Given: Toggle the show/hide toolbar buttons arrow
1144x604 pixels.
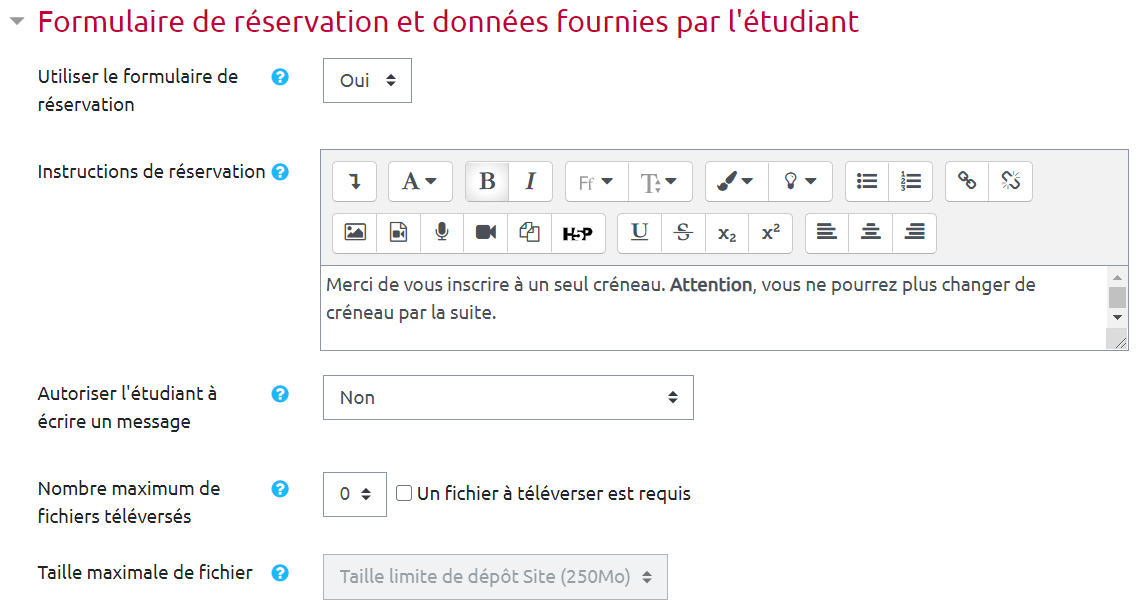Looking at the screenshot, I should tap(354, 181).
